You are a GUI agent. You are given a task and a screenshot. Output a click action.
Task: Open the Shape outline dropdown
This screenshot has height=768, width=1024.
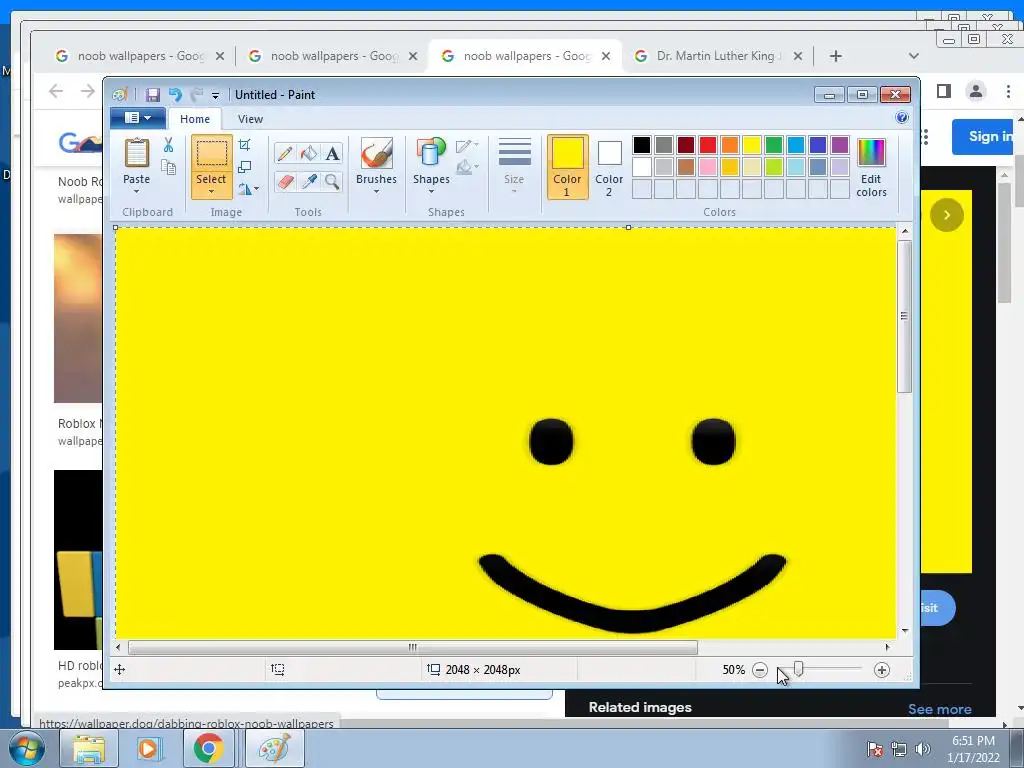pyautogui.click(x=467, y=145)
